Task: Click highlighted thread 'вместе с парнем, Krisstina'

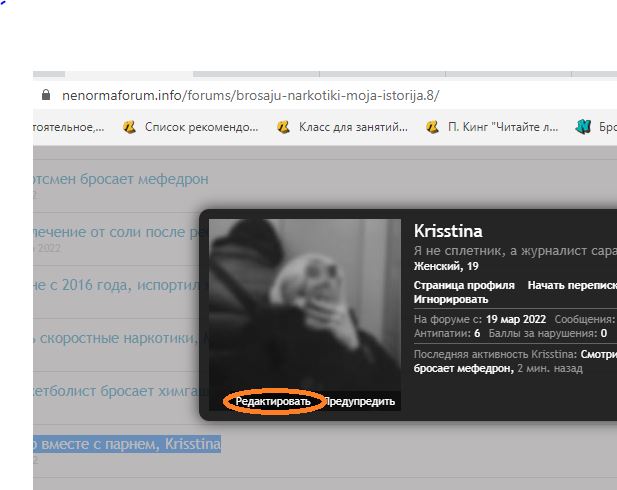Action: 127,443
